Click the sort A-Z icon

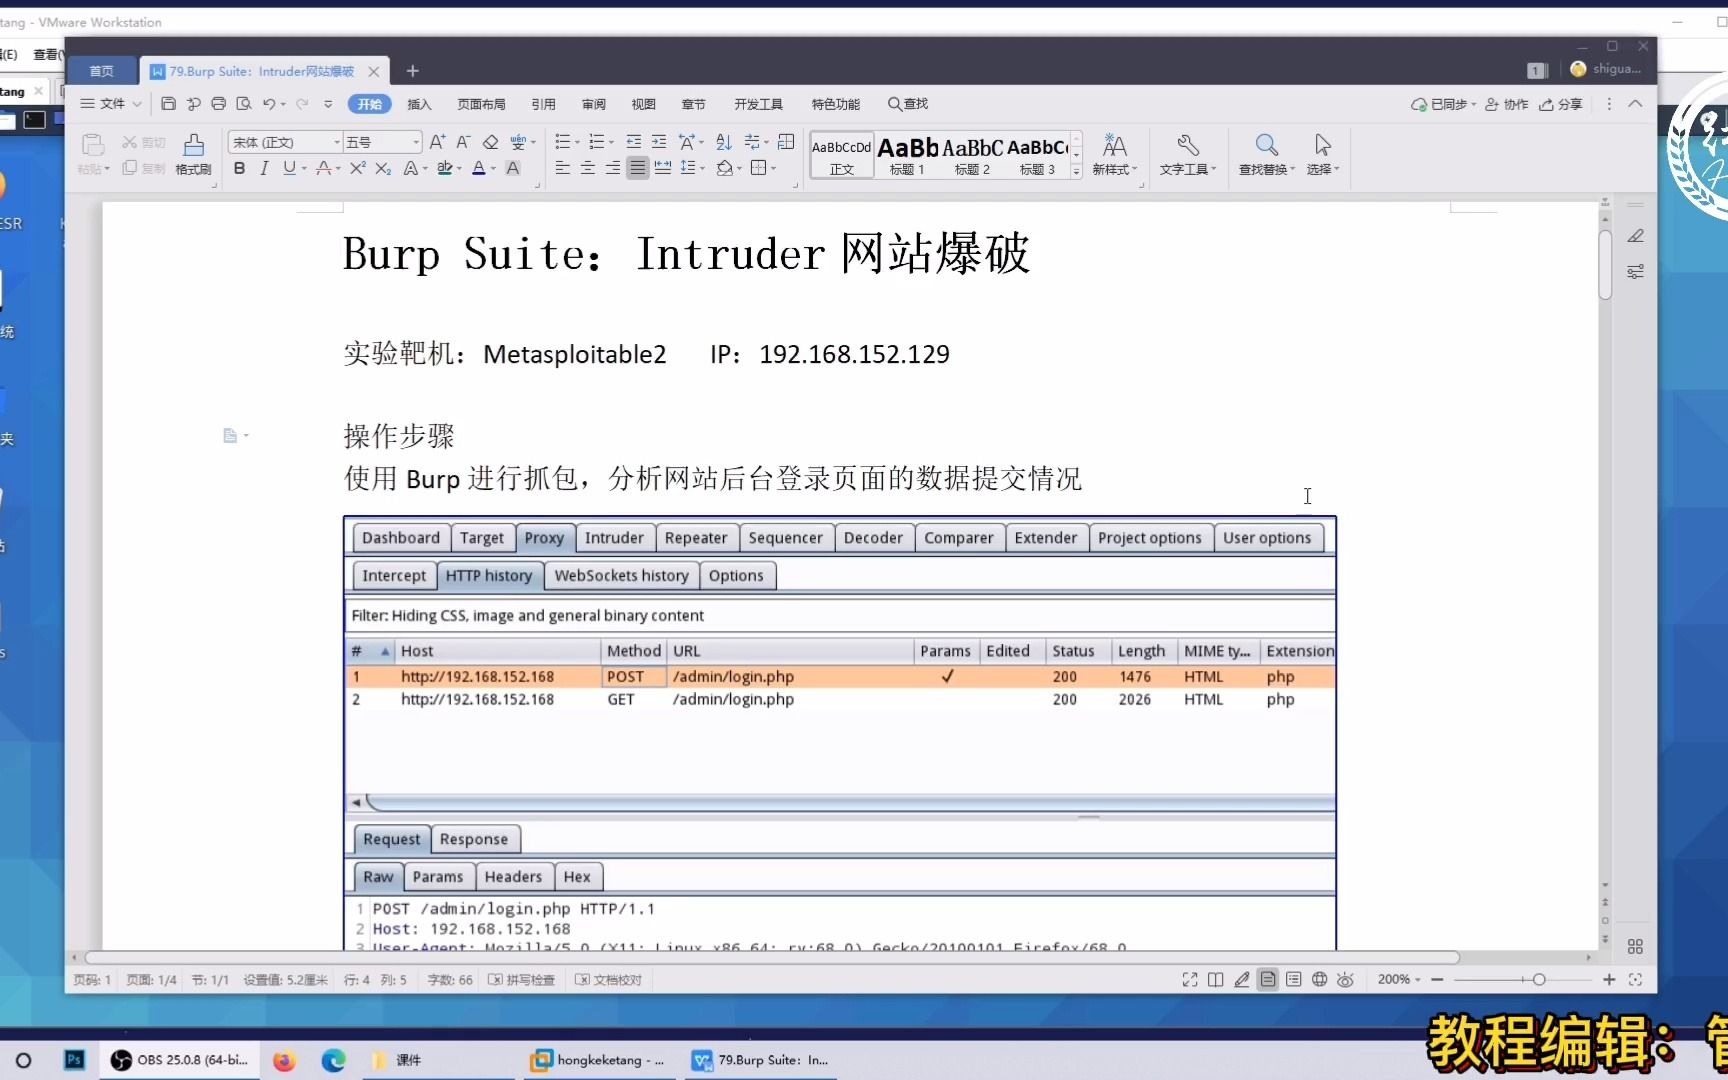tap(724, 142)
